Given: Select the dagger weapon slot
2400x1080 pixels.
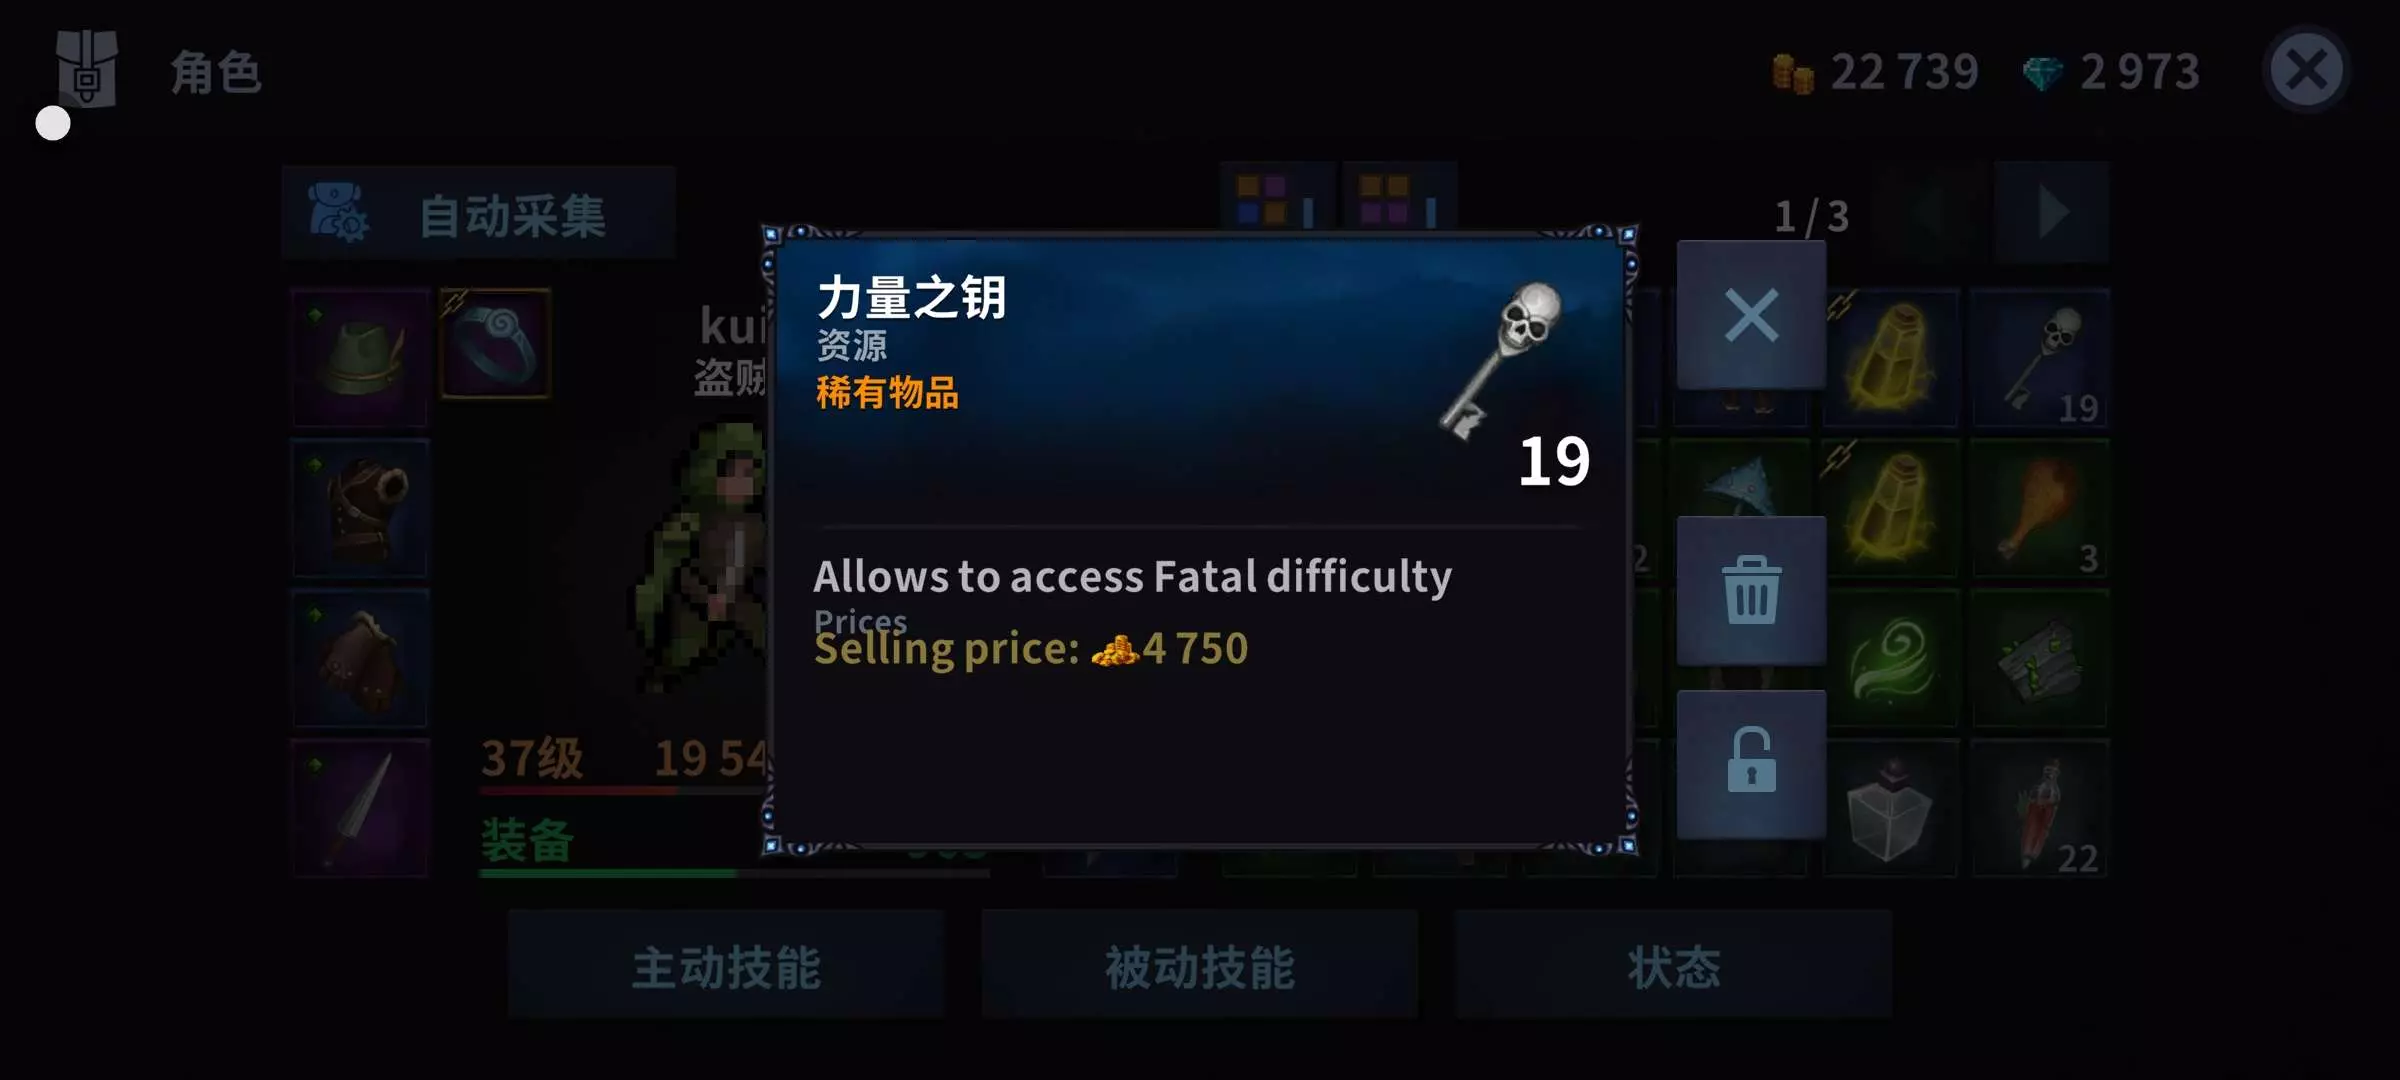Looking at the screenshot, I should point(360,809).
